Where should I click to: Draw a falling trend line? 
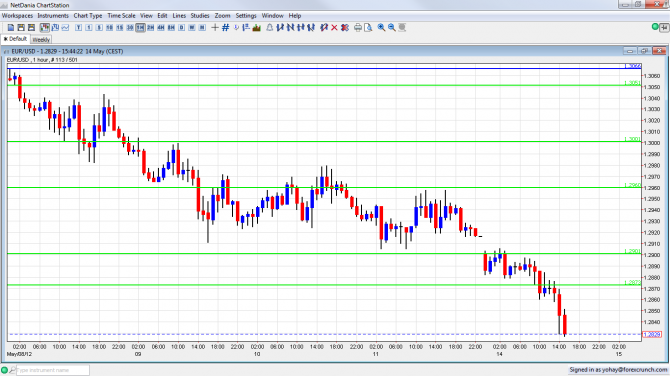coord(291,27)
